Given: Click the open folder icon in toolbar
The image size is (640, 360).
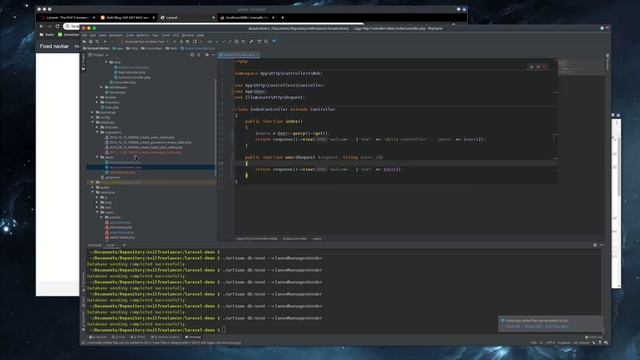Looking at the screenshot, I should (84, 41).
